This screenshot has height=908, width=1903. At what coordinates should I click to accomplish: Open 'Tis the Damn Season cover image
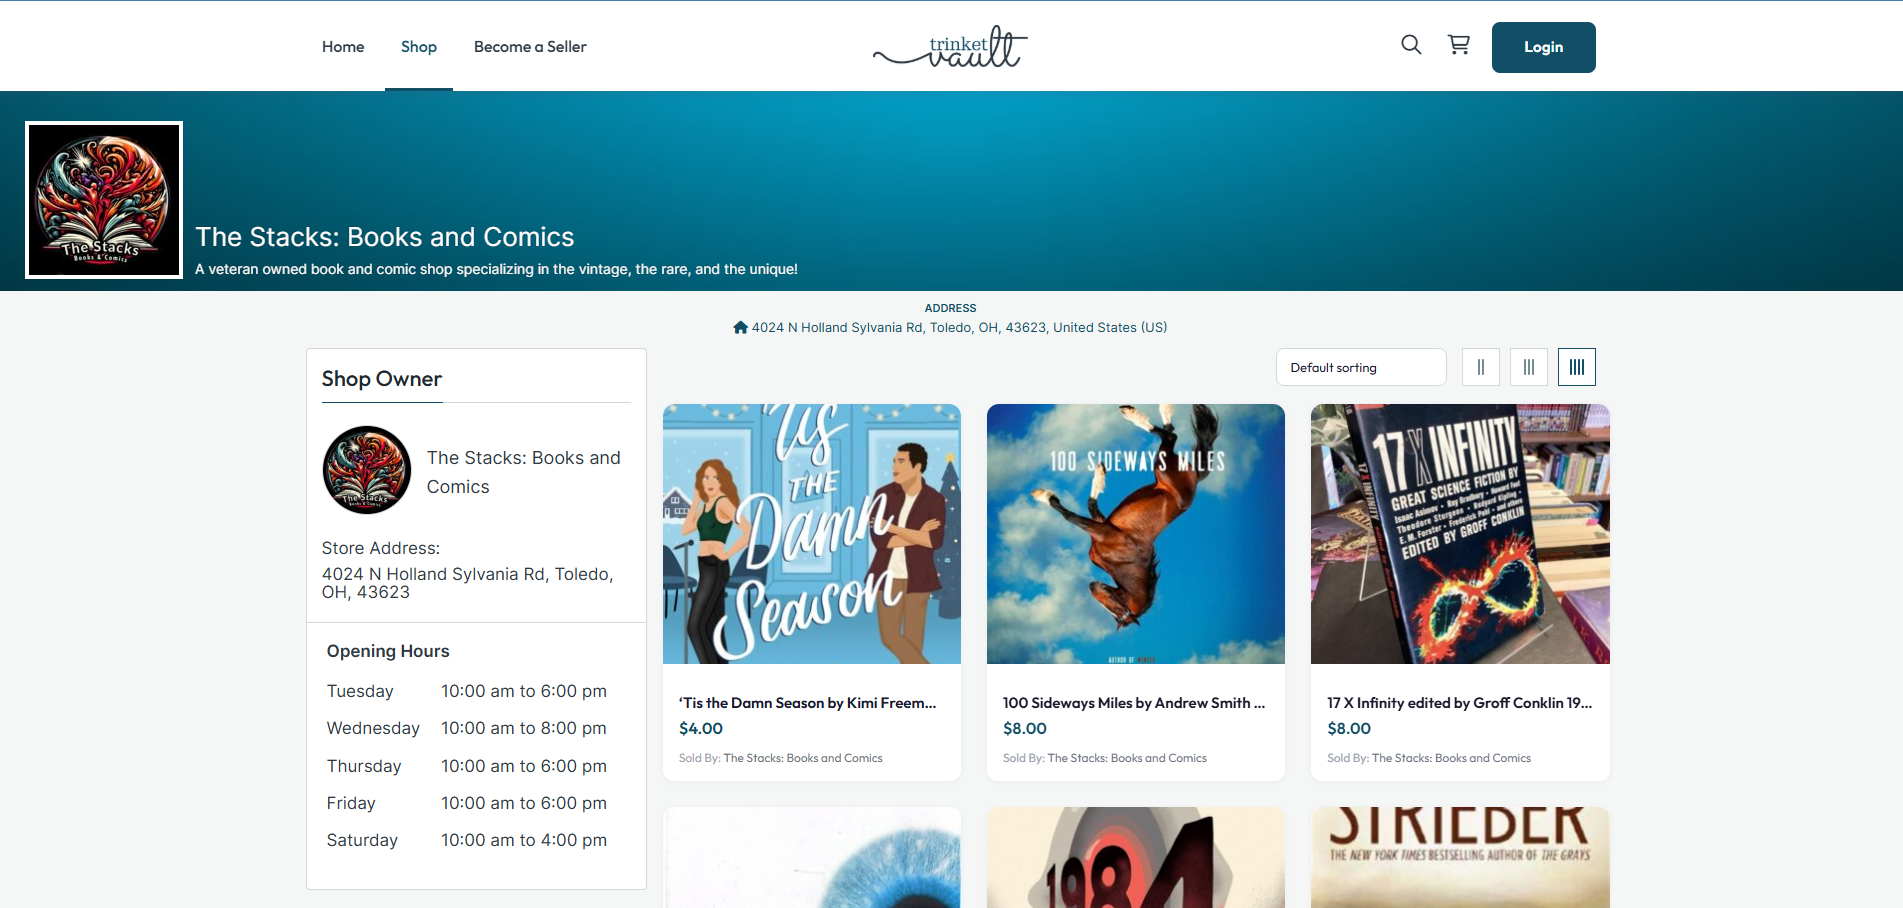point(812,534)
